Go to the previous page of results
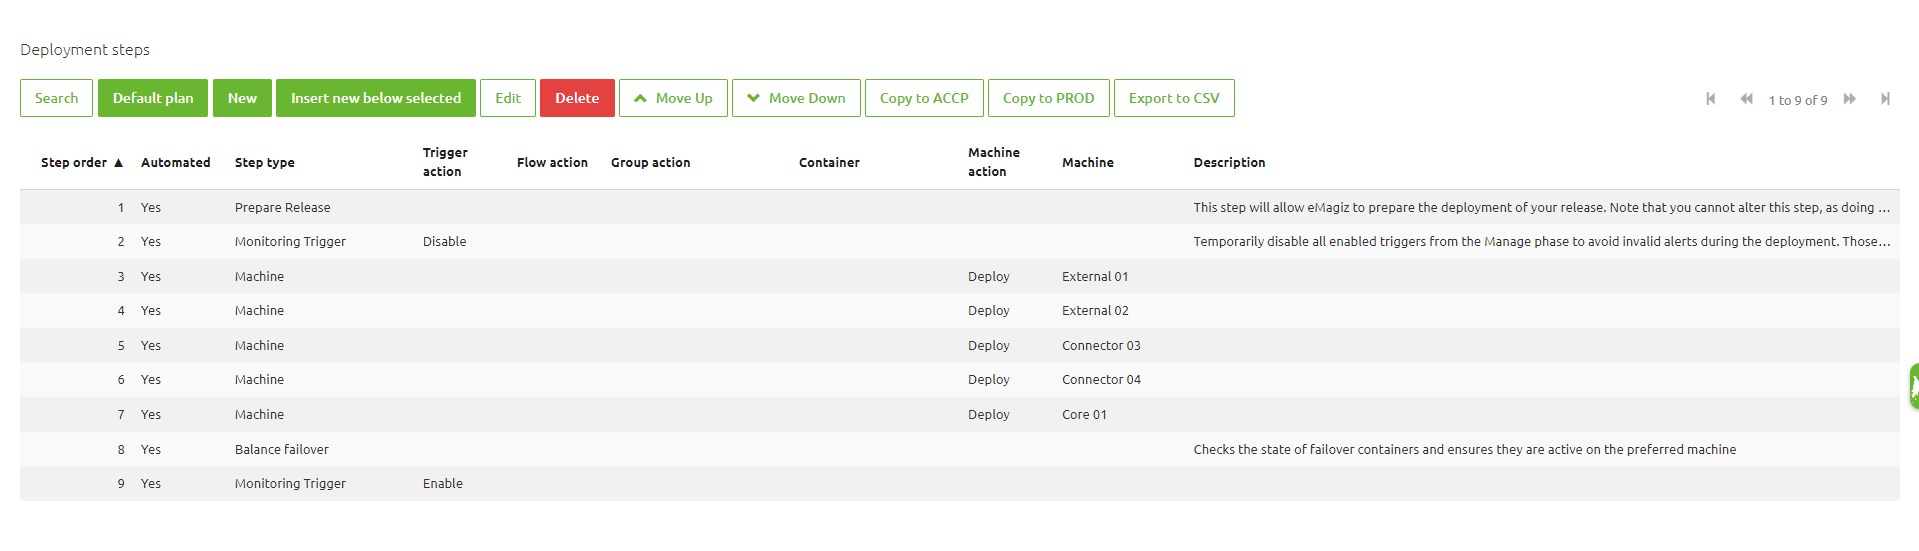The image size is (1919, 551). click(1746, 99)
